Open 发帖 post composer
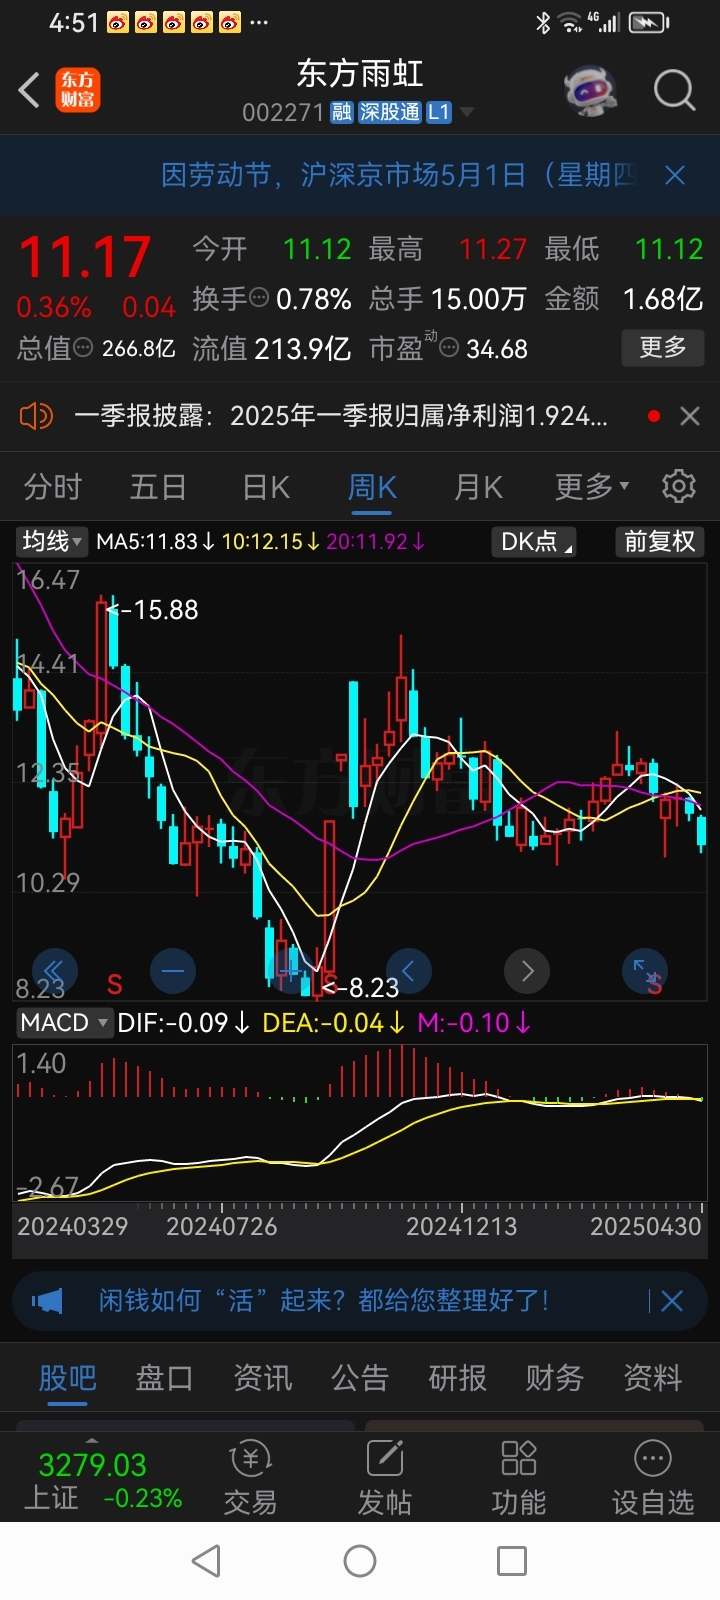The height and width of the screenshot is (1600, 720). click(385, 1478)
